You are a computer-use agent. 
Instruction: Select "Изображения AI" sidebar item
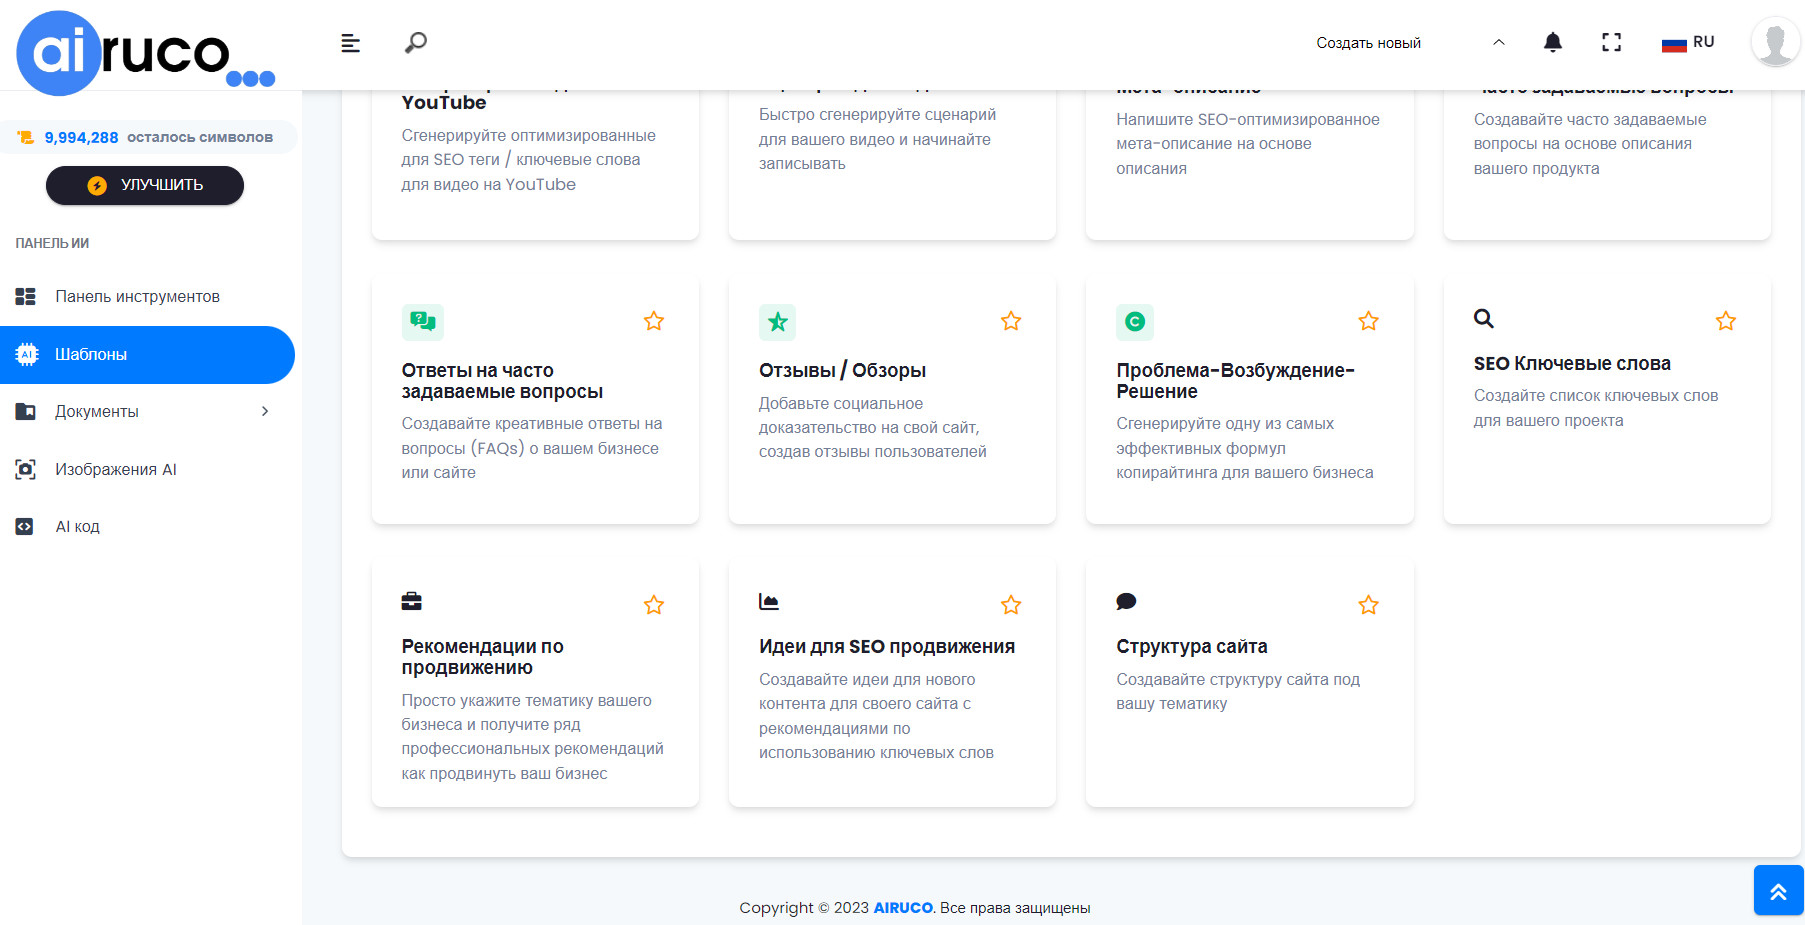click(x=115, y=469)
